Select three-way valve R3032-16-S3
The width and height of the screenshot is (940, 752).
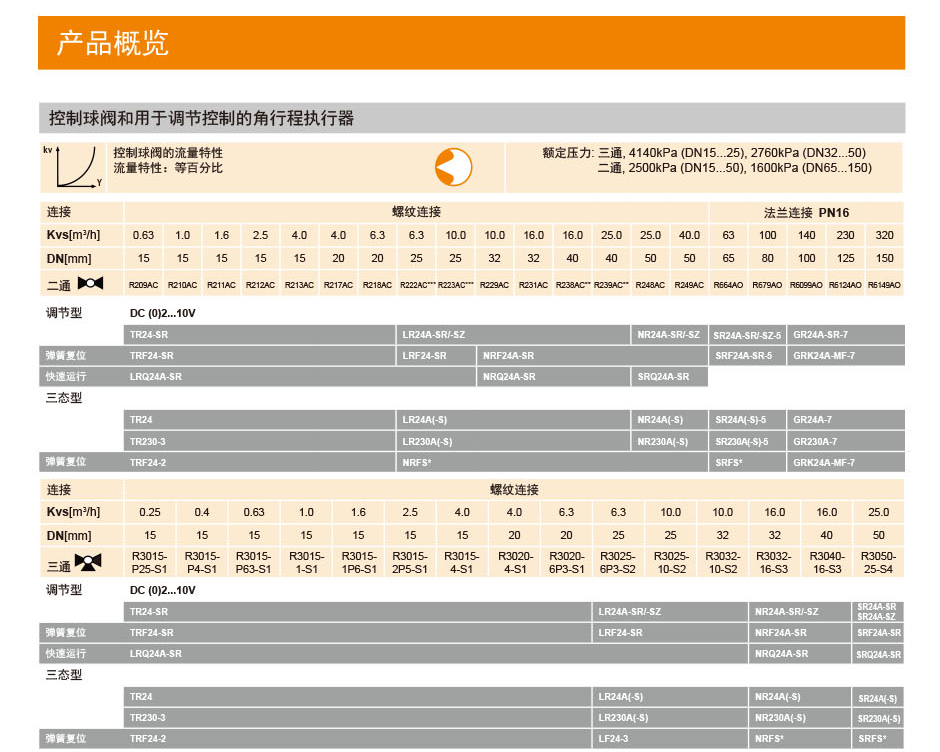click(x=775, y=563)
